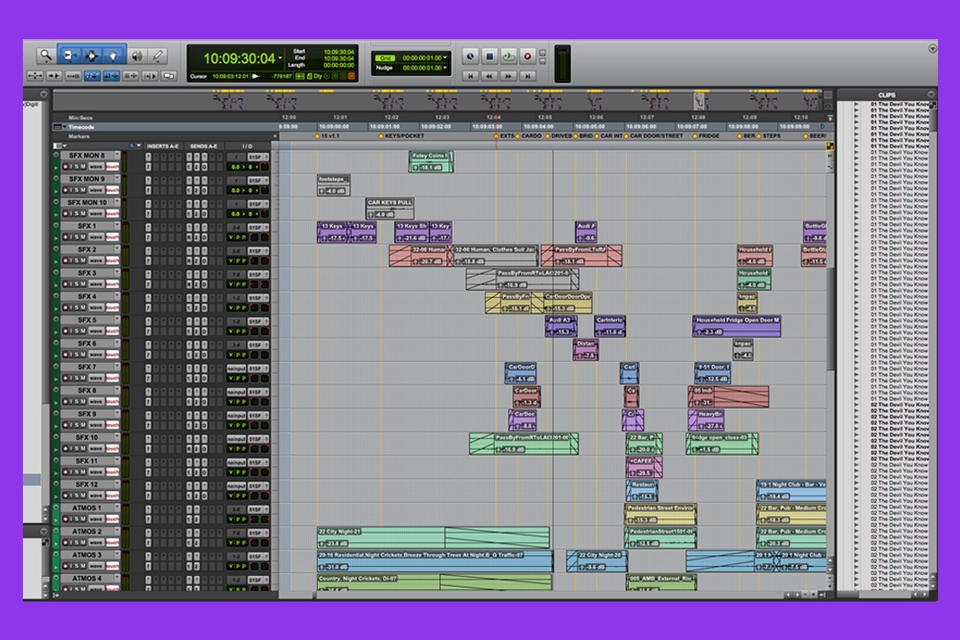960x640 pixels.
Task: Select the Scrubber tool
Action: (136, 56)
